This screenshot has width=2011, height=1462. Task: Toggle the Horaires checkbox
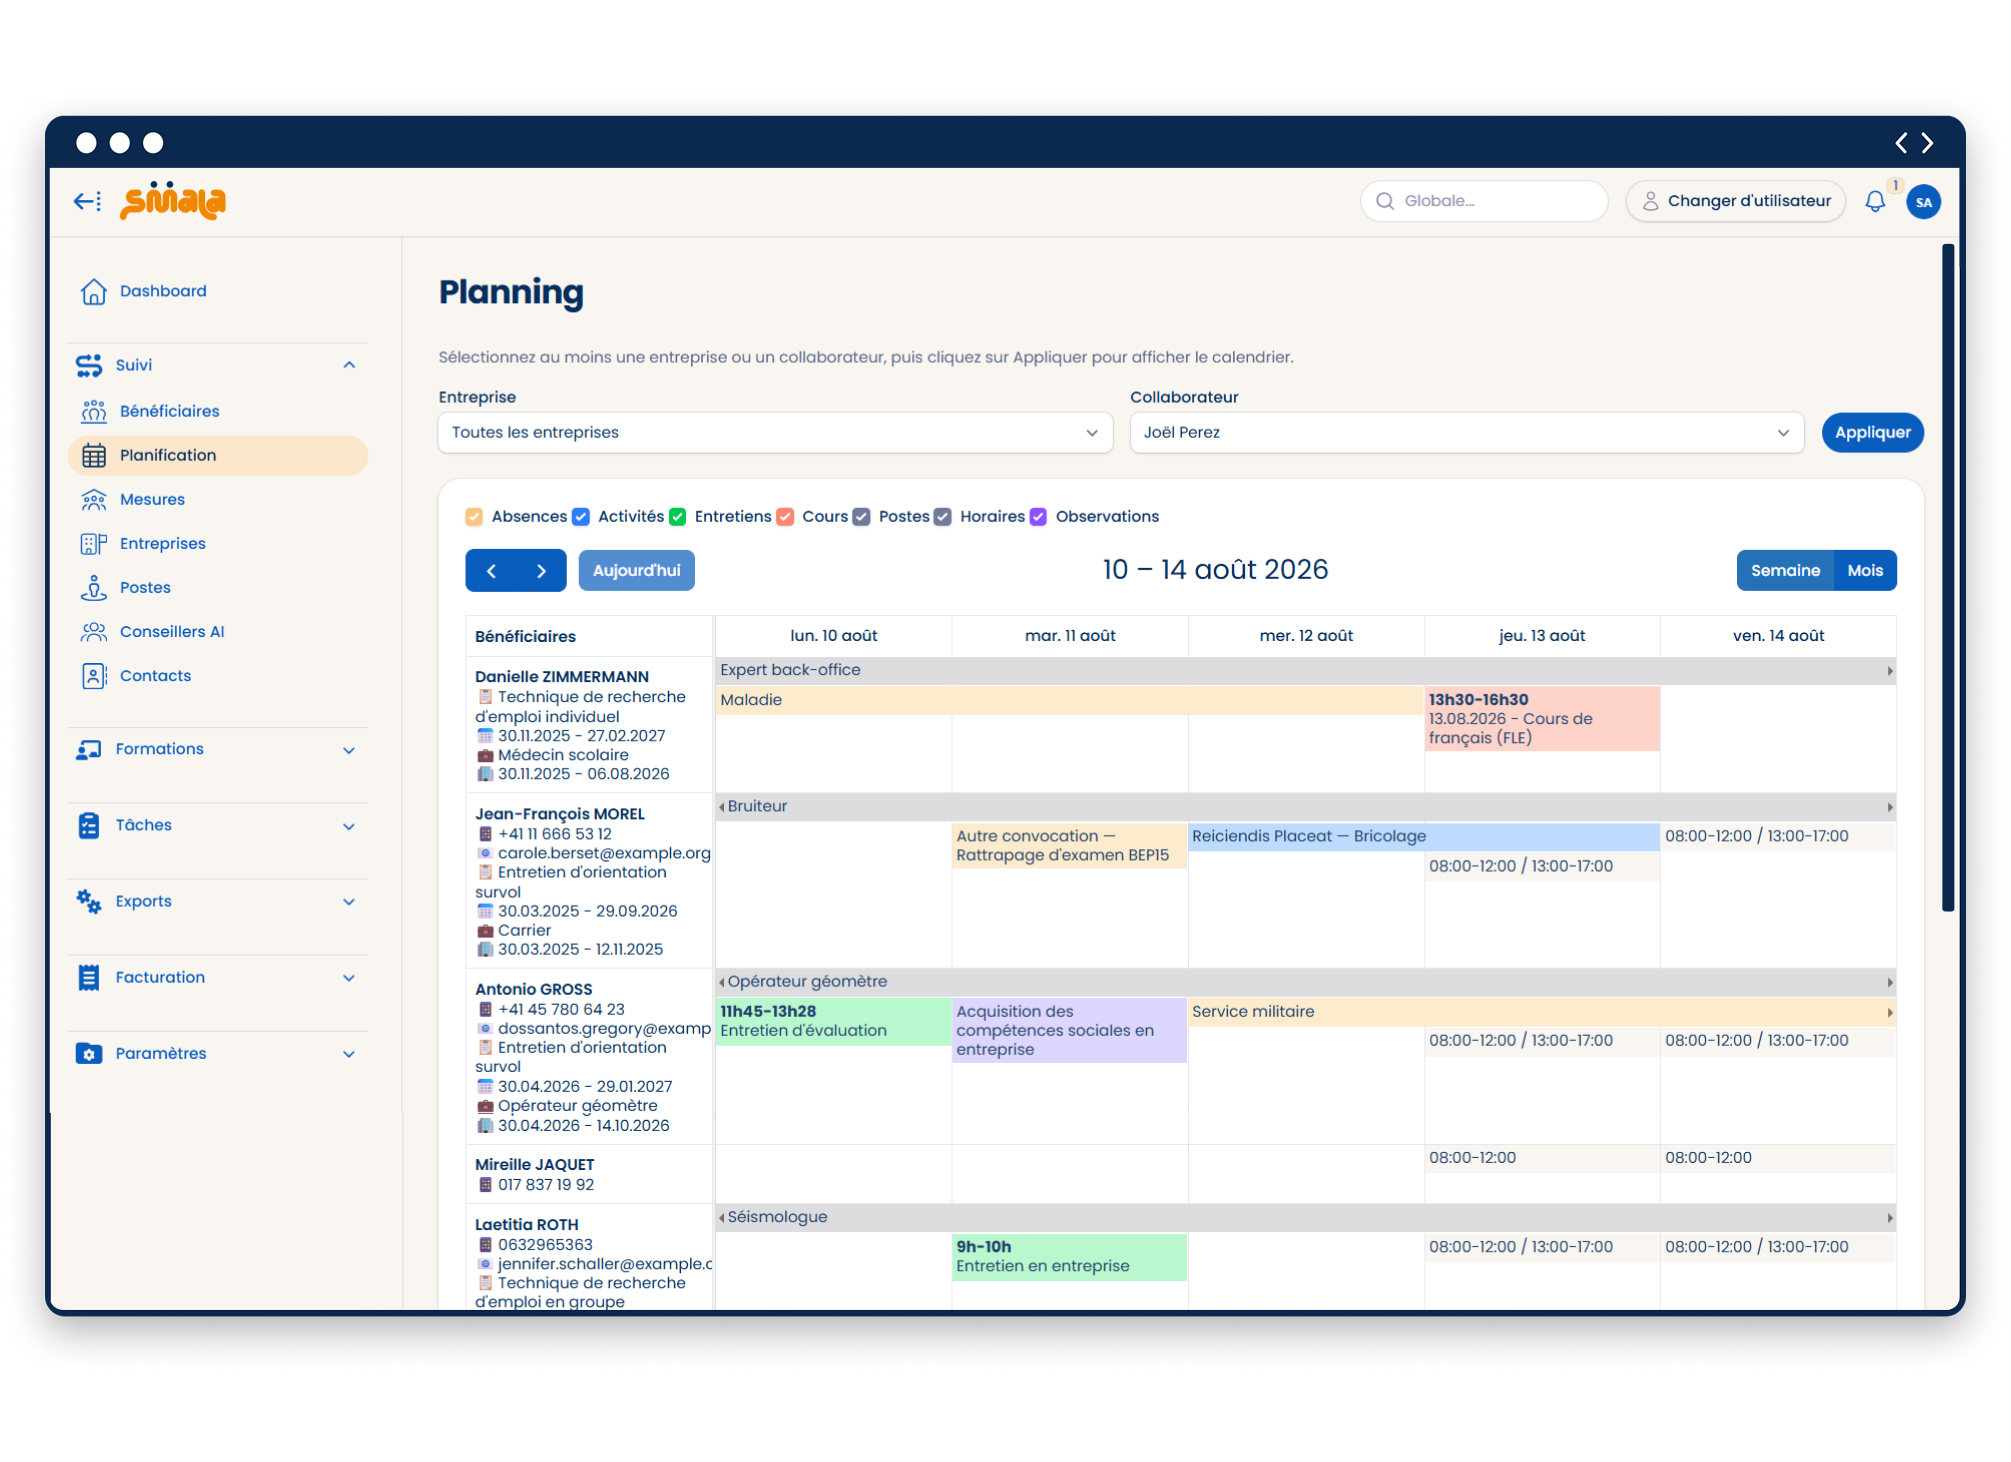pyautogui.click(x=943, y=517)
